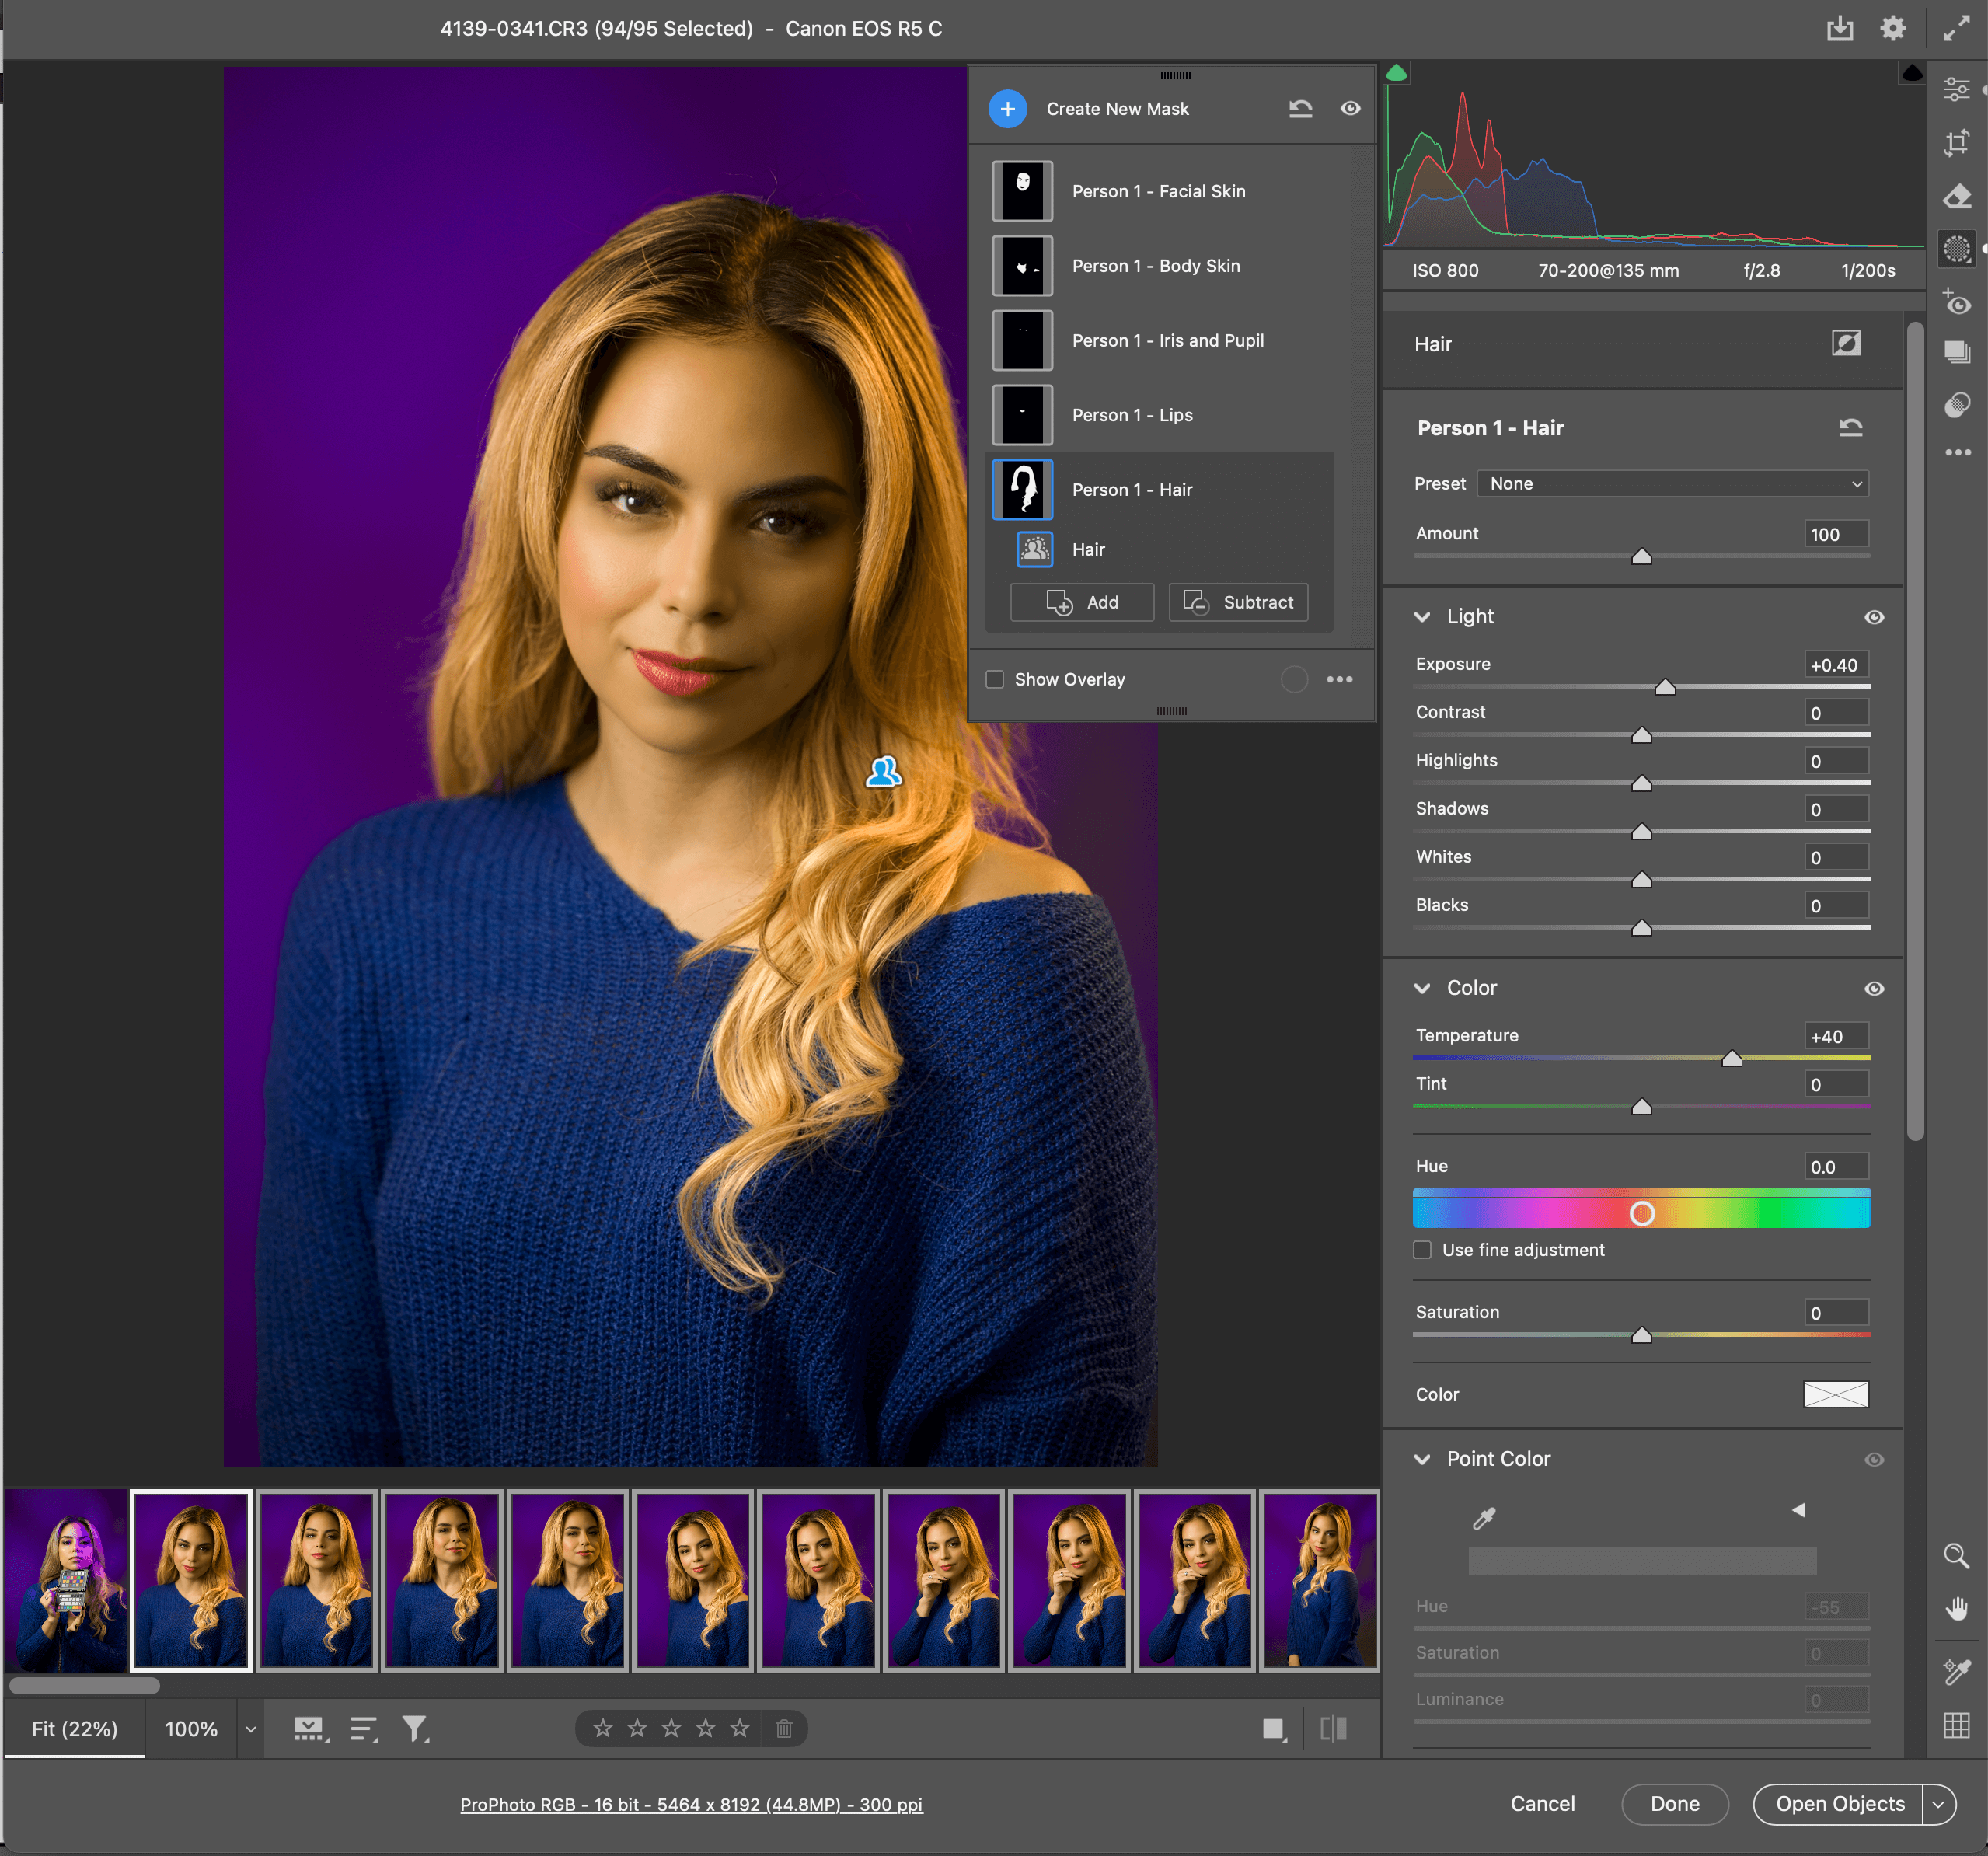Select Person 1 - Lips mask
The image size is (1988, 1856).
pos(1132,415)
